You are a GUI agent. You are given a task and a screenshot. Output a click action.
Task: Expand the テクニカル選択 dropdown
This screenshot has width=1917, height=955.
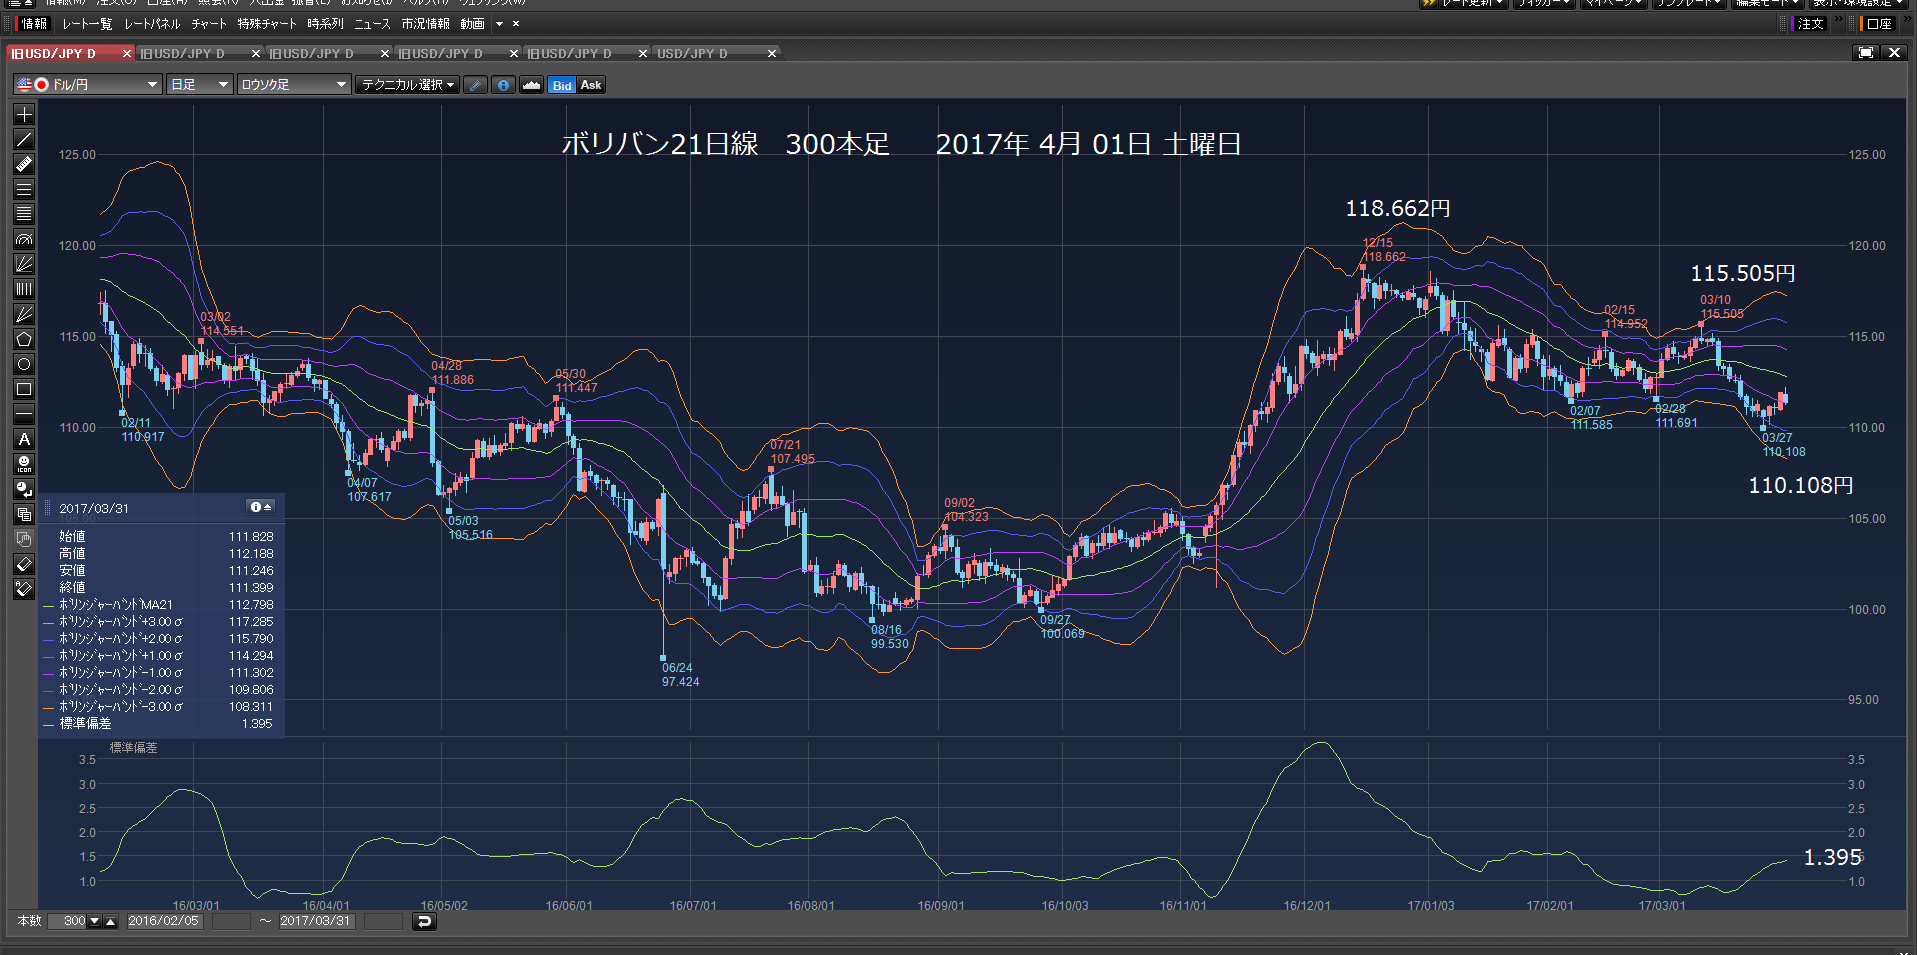[408, 85]
